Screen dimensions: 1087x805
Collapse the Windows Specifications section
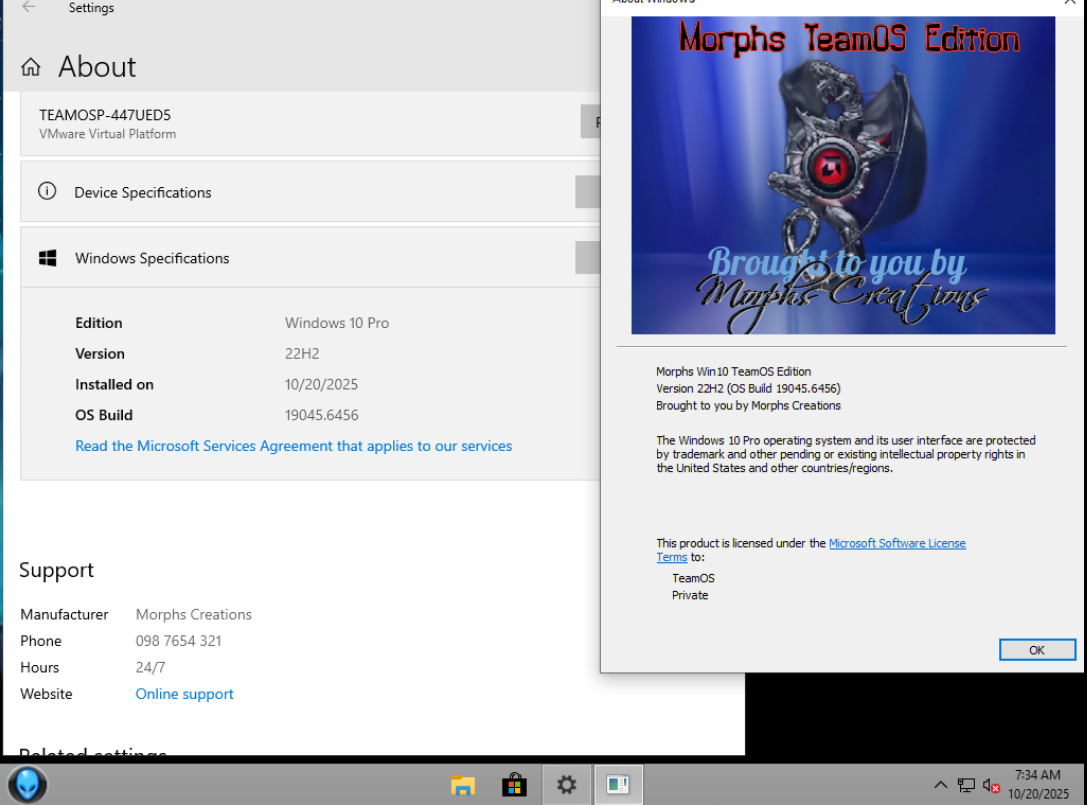pyautogui.click(x=587, y=257)
